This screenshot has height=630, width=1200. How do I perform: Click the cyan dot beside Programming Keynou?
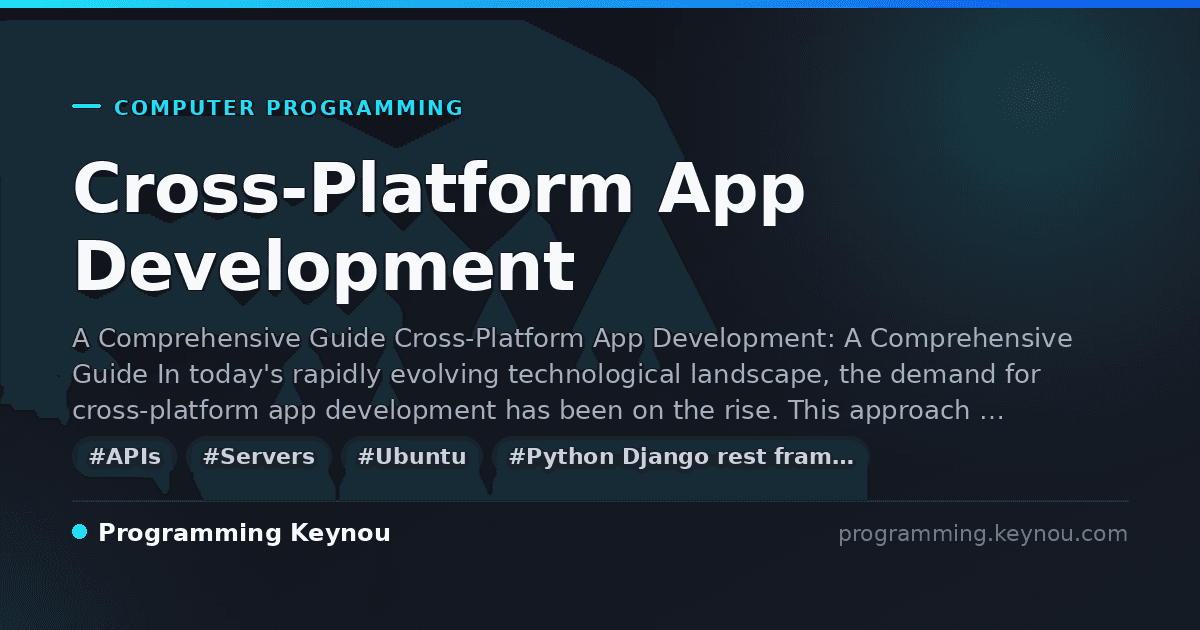click(80, 532)
